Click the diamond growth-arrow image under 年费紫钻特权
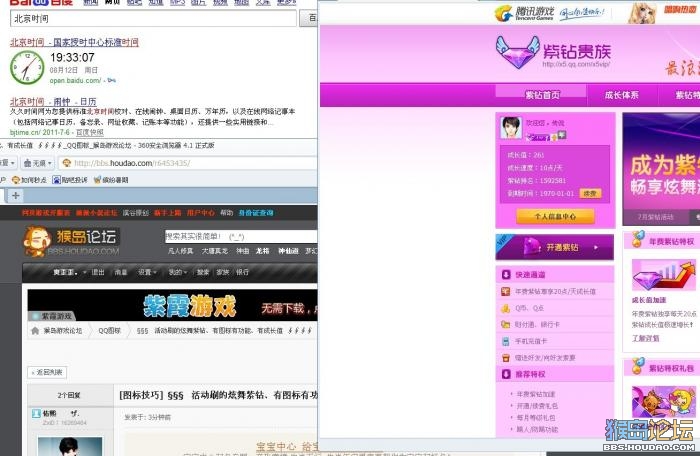 664,276
